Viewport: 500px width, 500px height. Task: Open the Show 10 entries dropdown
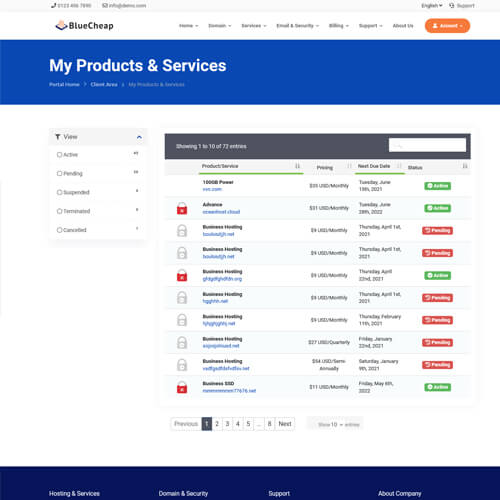click(x=335, y=424)
